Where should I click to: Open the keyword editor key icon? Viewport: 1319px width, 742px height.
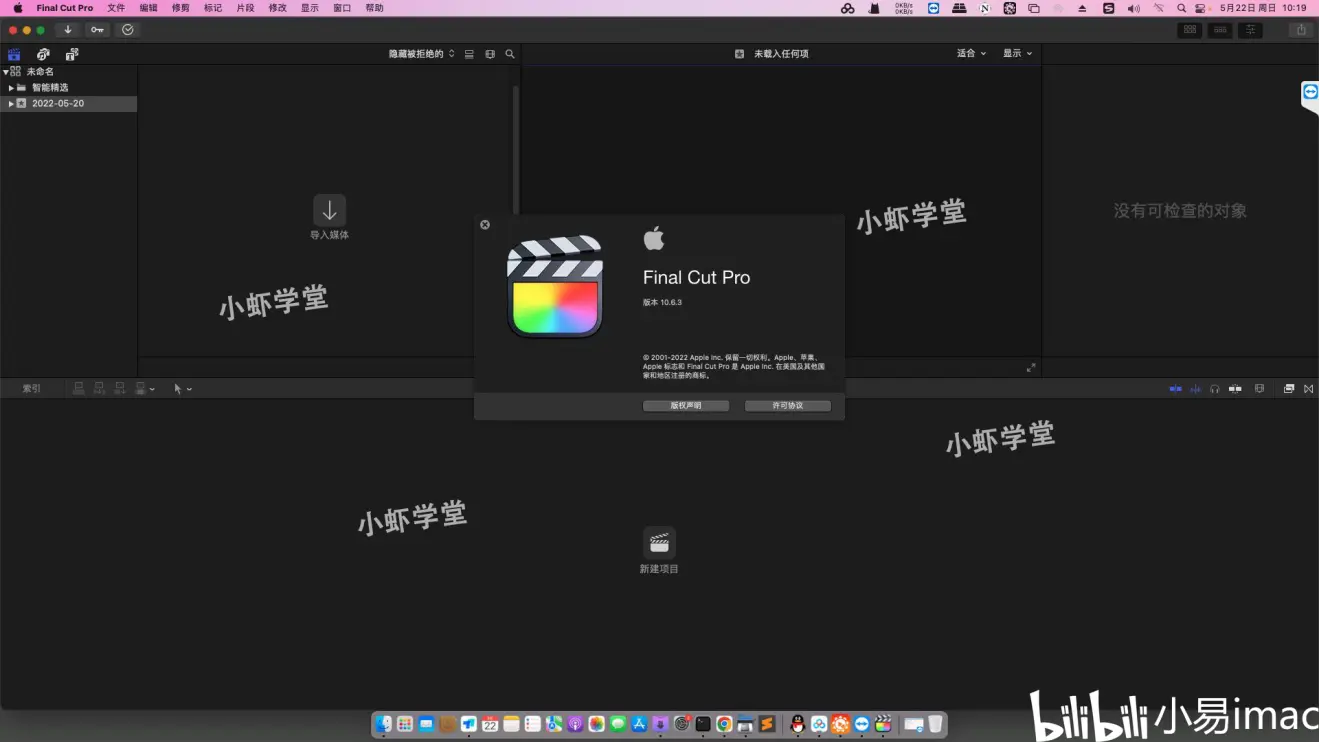click(97, 30)
